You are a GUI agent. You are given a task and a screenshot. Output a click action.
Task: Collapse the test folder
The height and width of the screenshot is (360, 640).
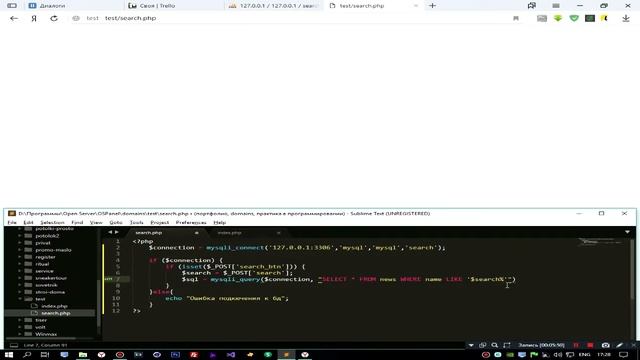(x=20, y=299)
